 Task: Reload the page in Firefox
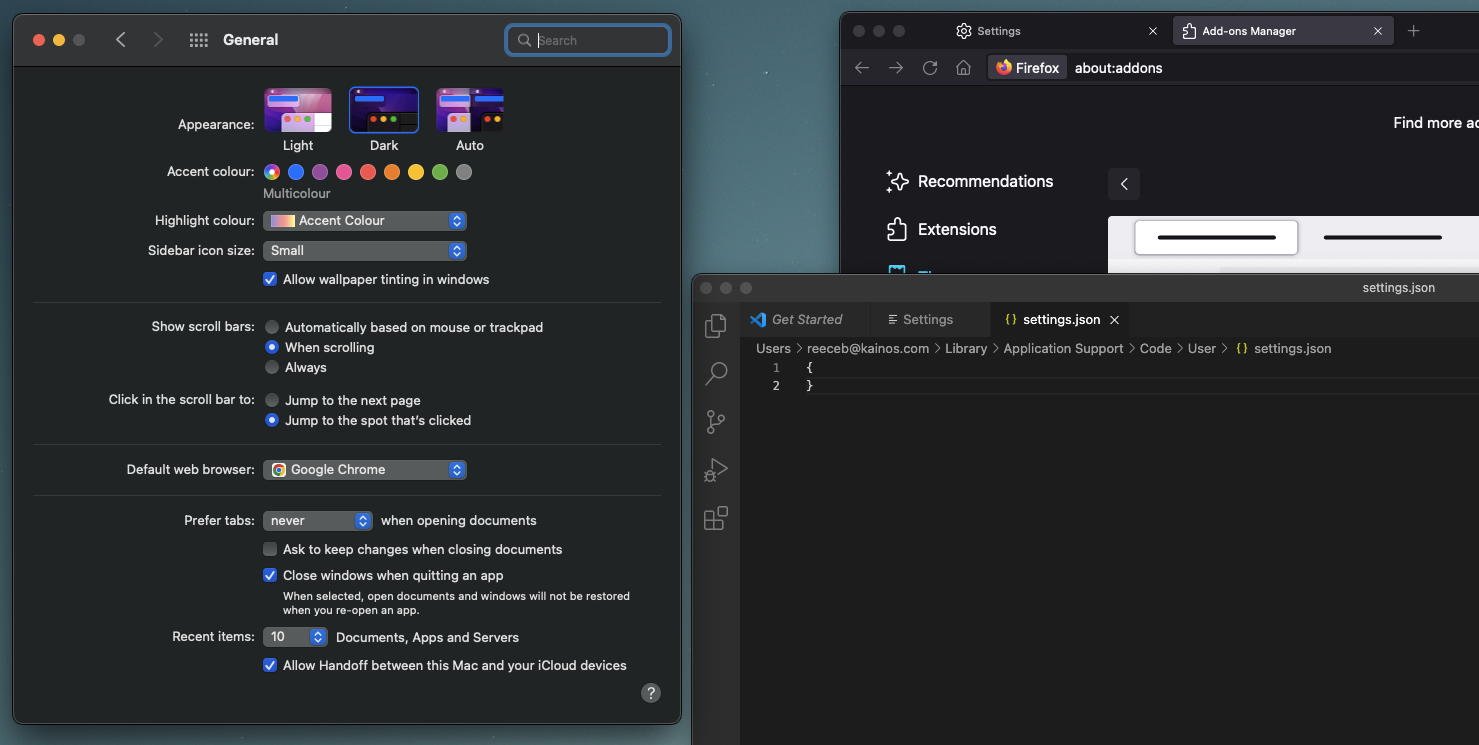(x=930, y=67)
